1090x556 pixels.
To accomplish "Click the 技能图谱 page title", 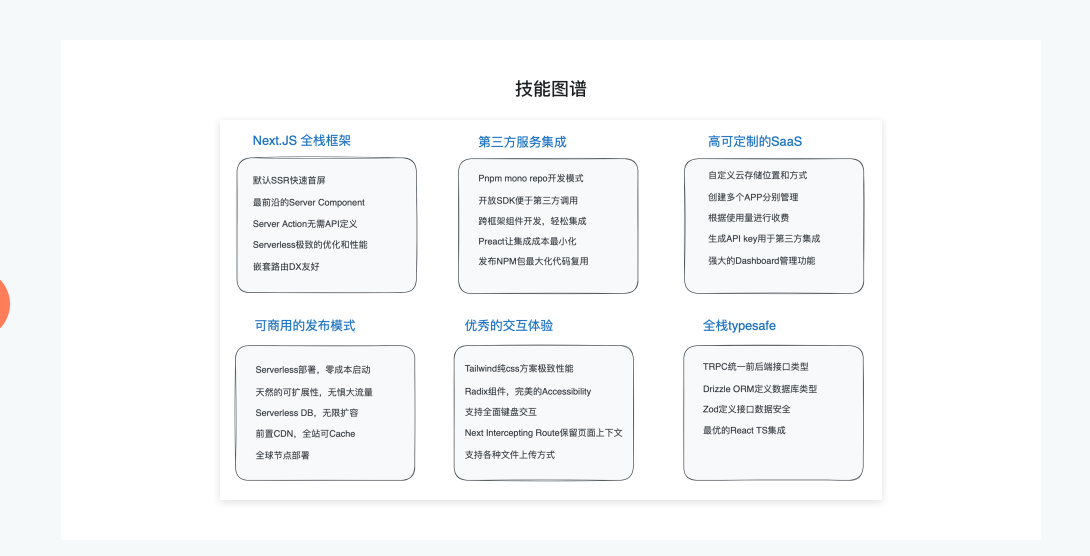I will 551,89.
